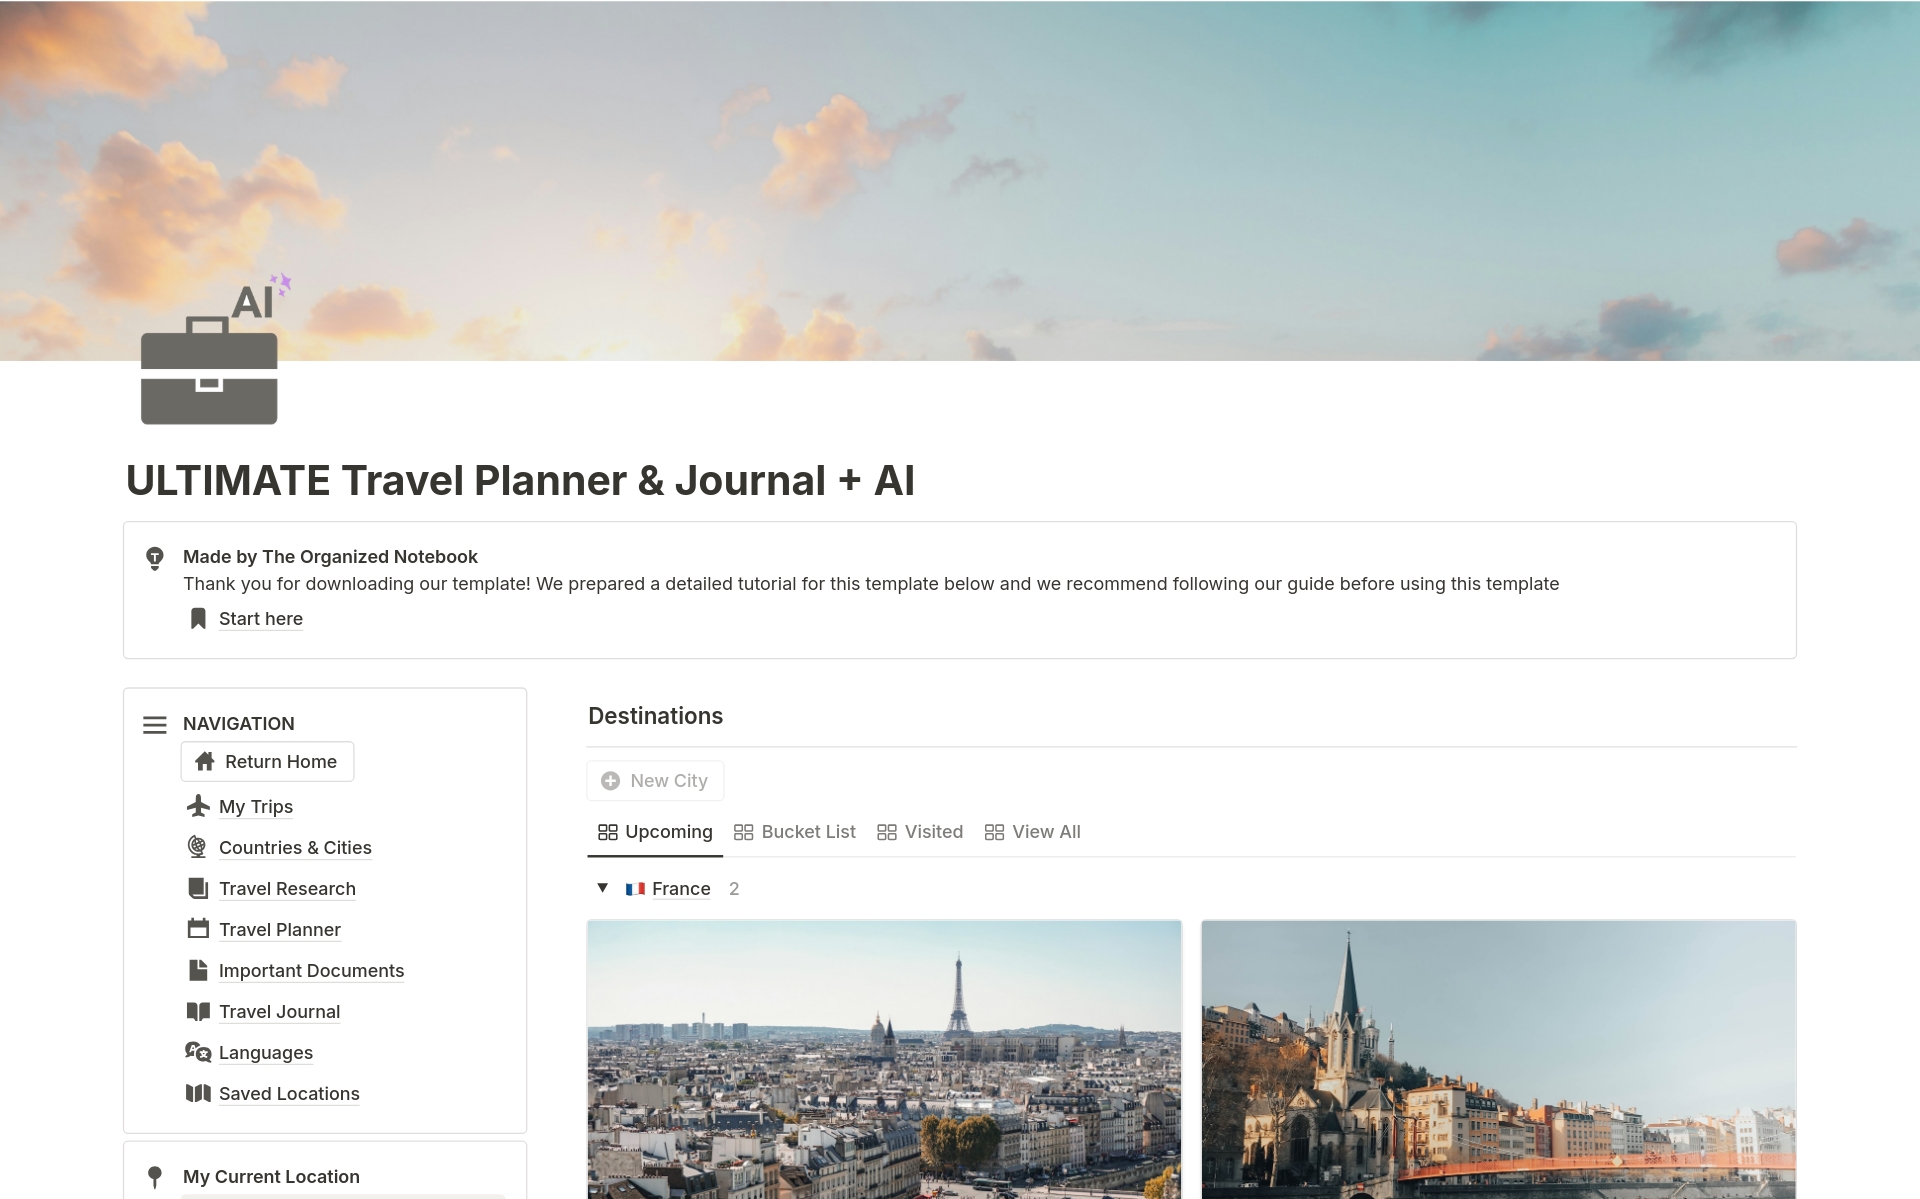Open the Paris Eiffel Tower card thumbnail
This screenshot has width=1920, height=1199.
[x=884, y=1059]
